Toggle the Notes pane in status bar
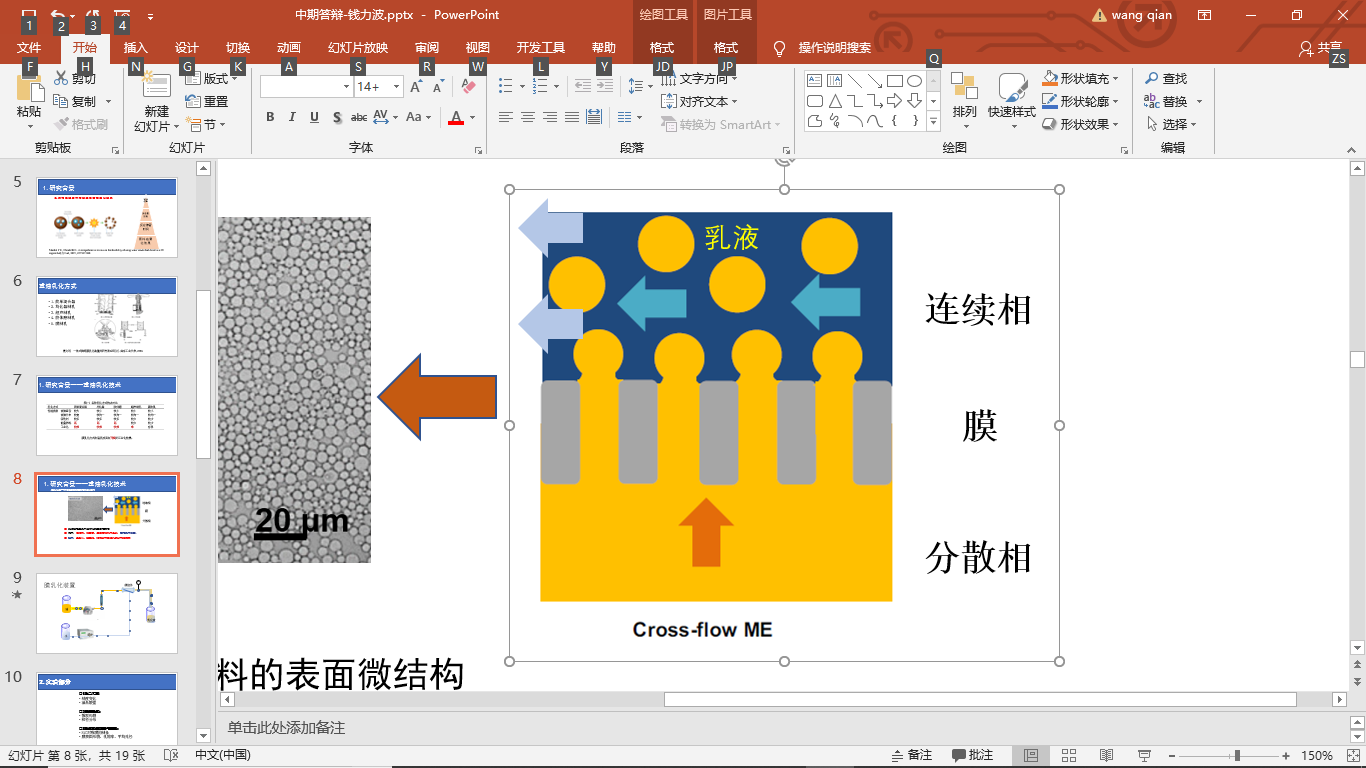The width and height of the screenshot is (1366, 768). tap(911, 755)
